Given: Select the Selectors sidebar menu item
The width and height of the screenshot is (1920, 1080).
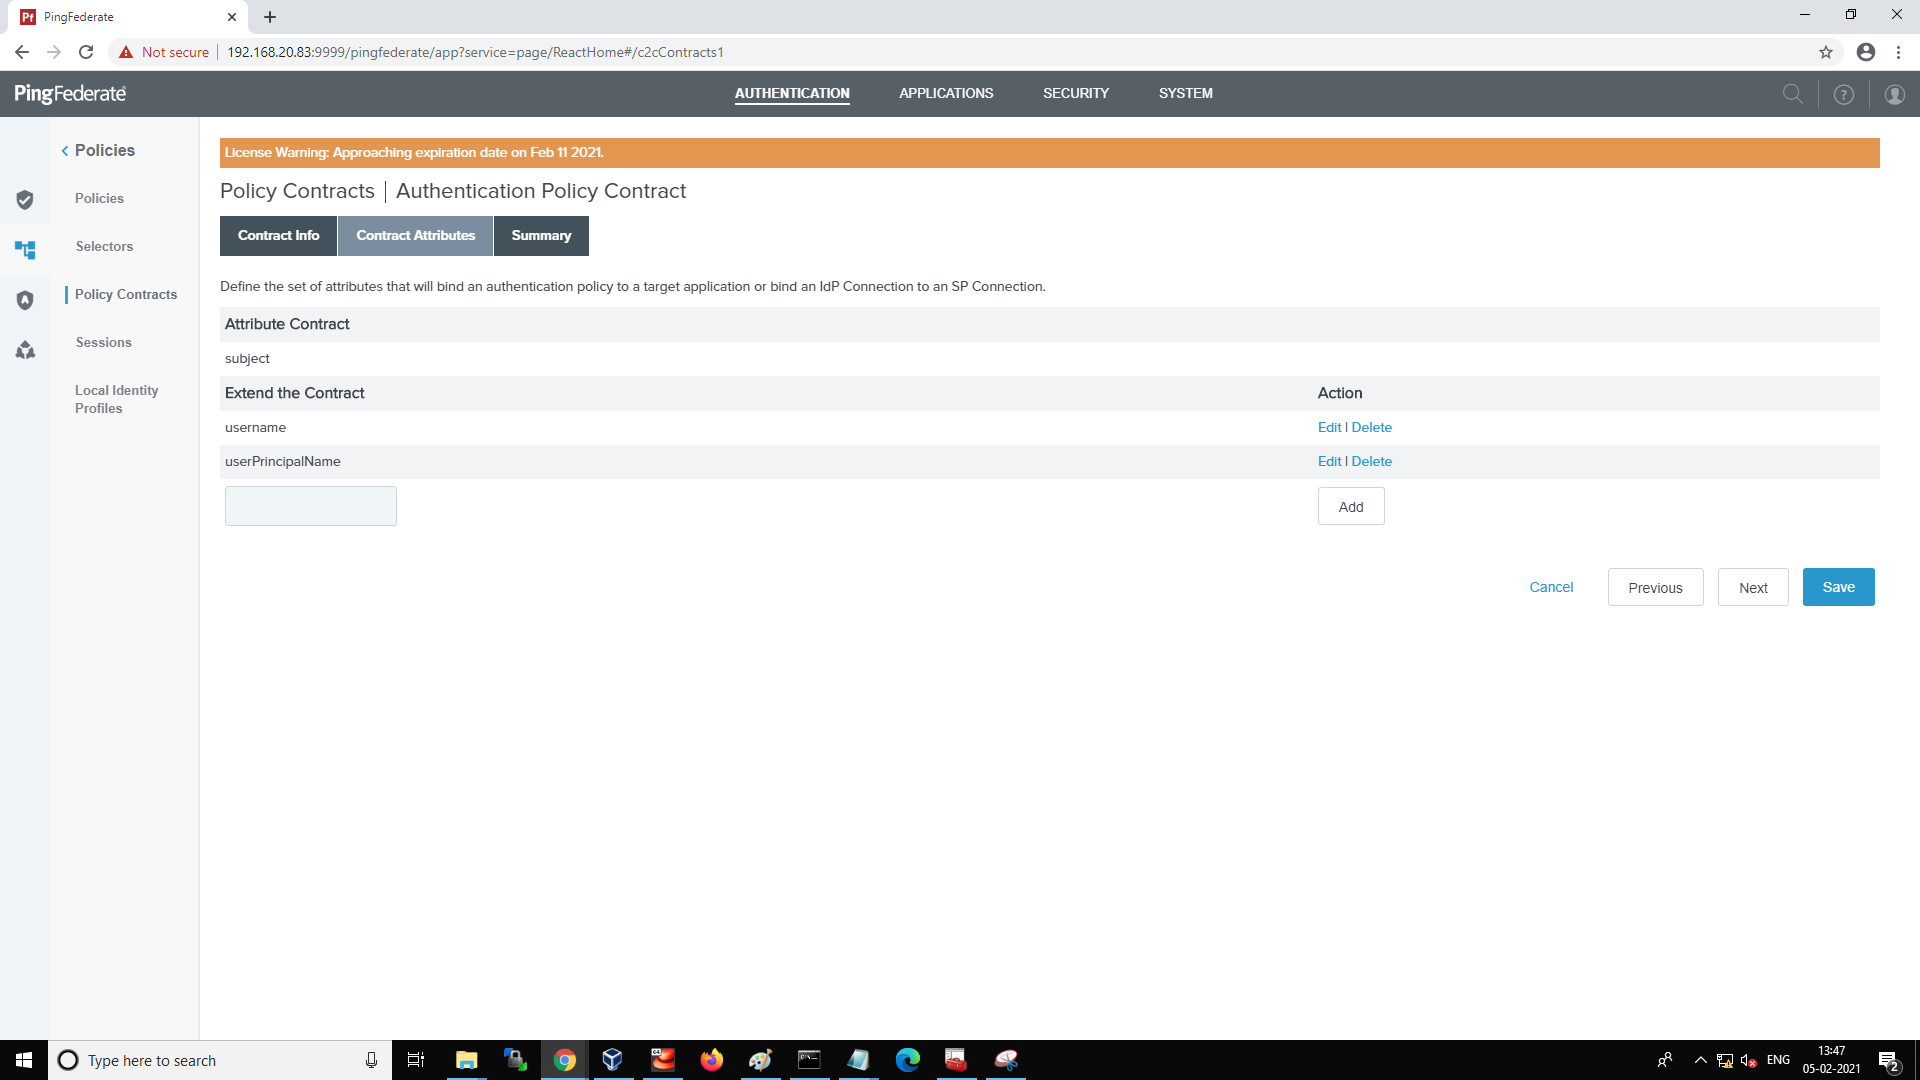Looking at the screenshot, I should coord(103,247).
